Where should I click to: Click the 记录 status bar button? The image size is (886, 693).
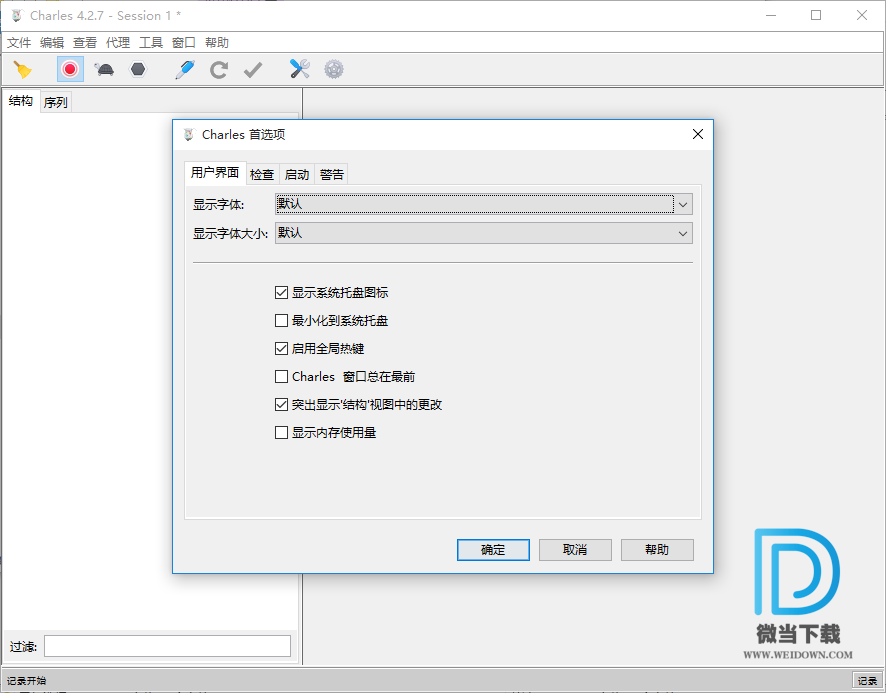867,680
